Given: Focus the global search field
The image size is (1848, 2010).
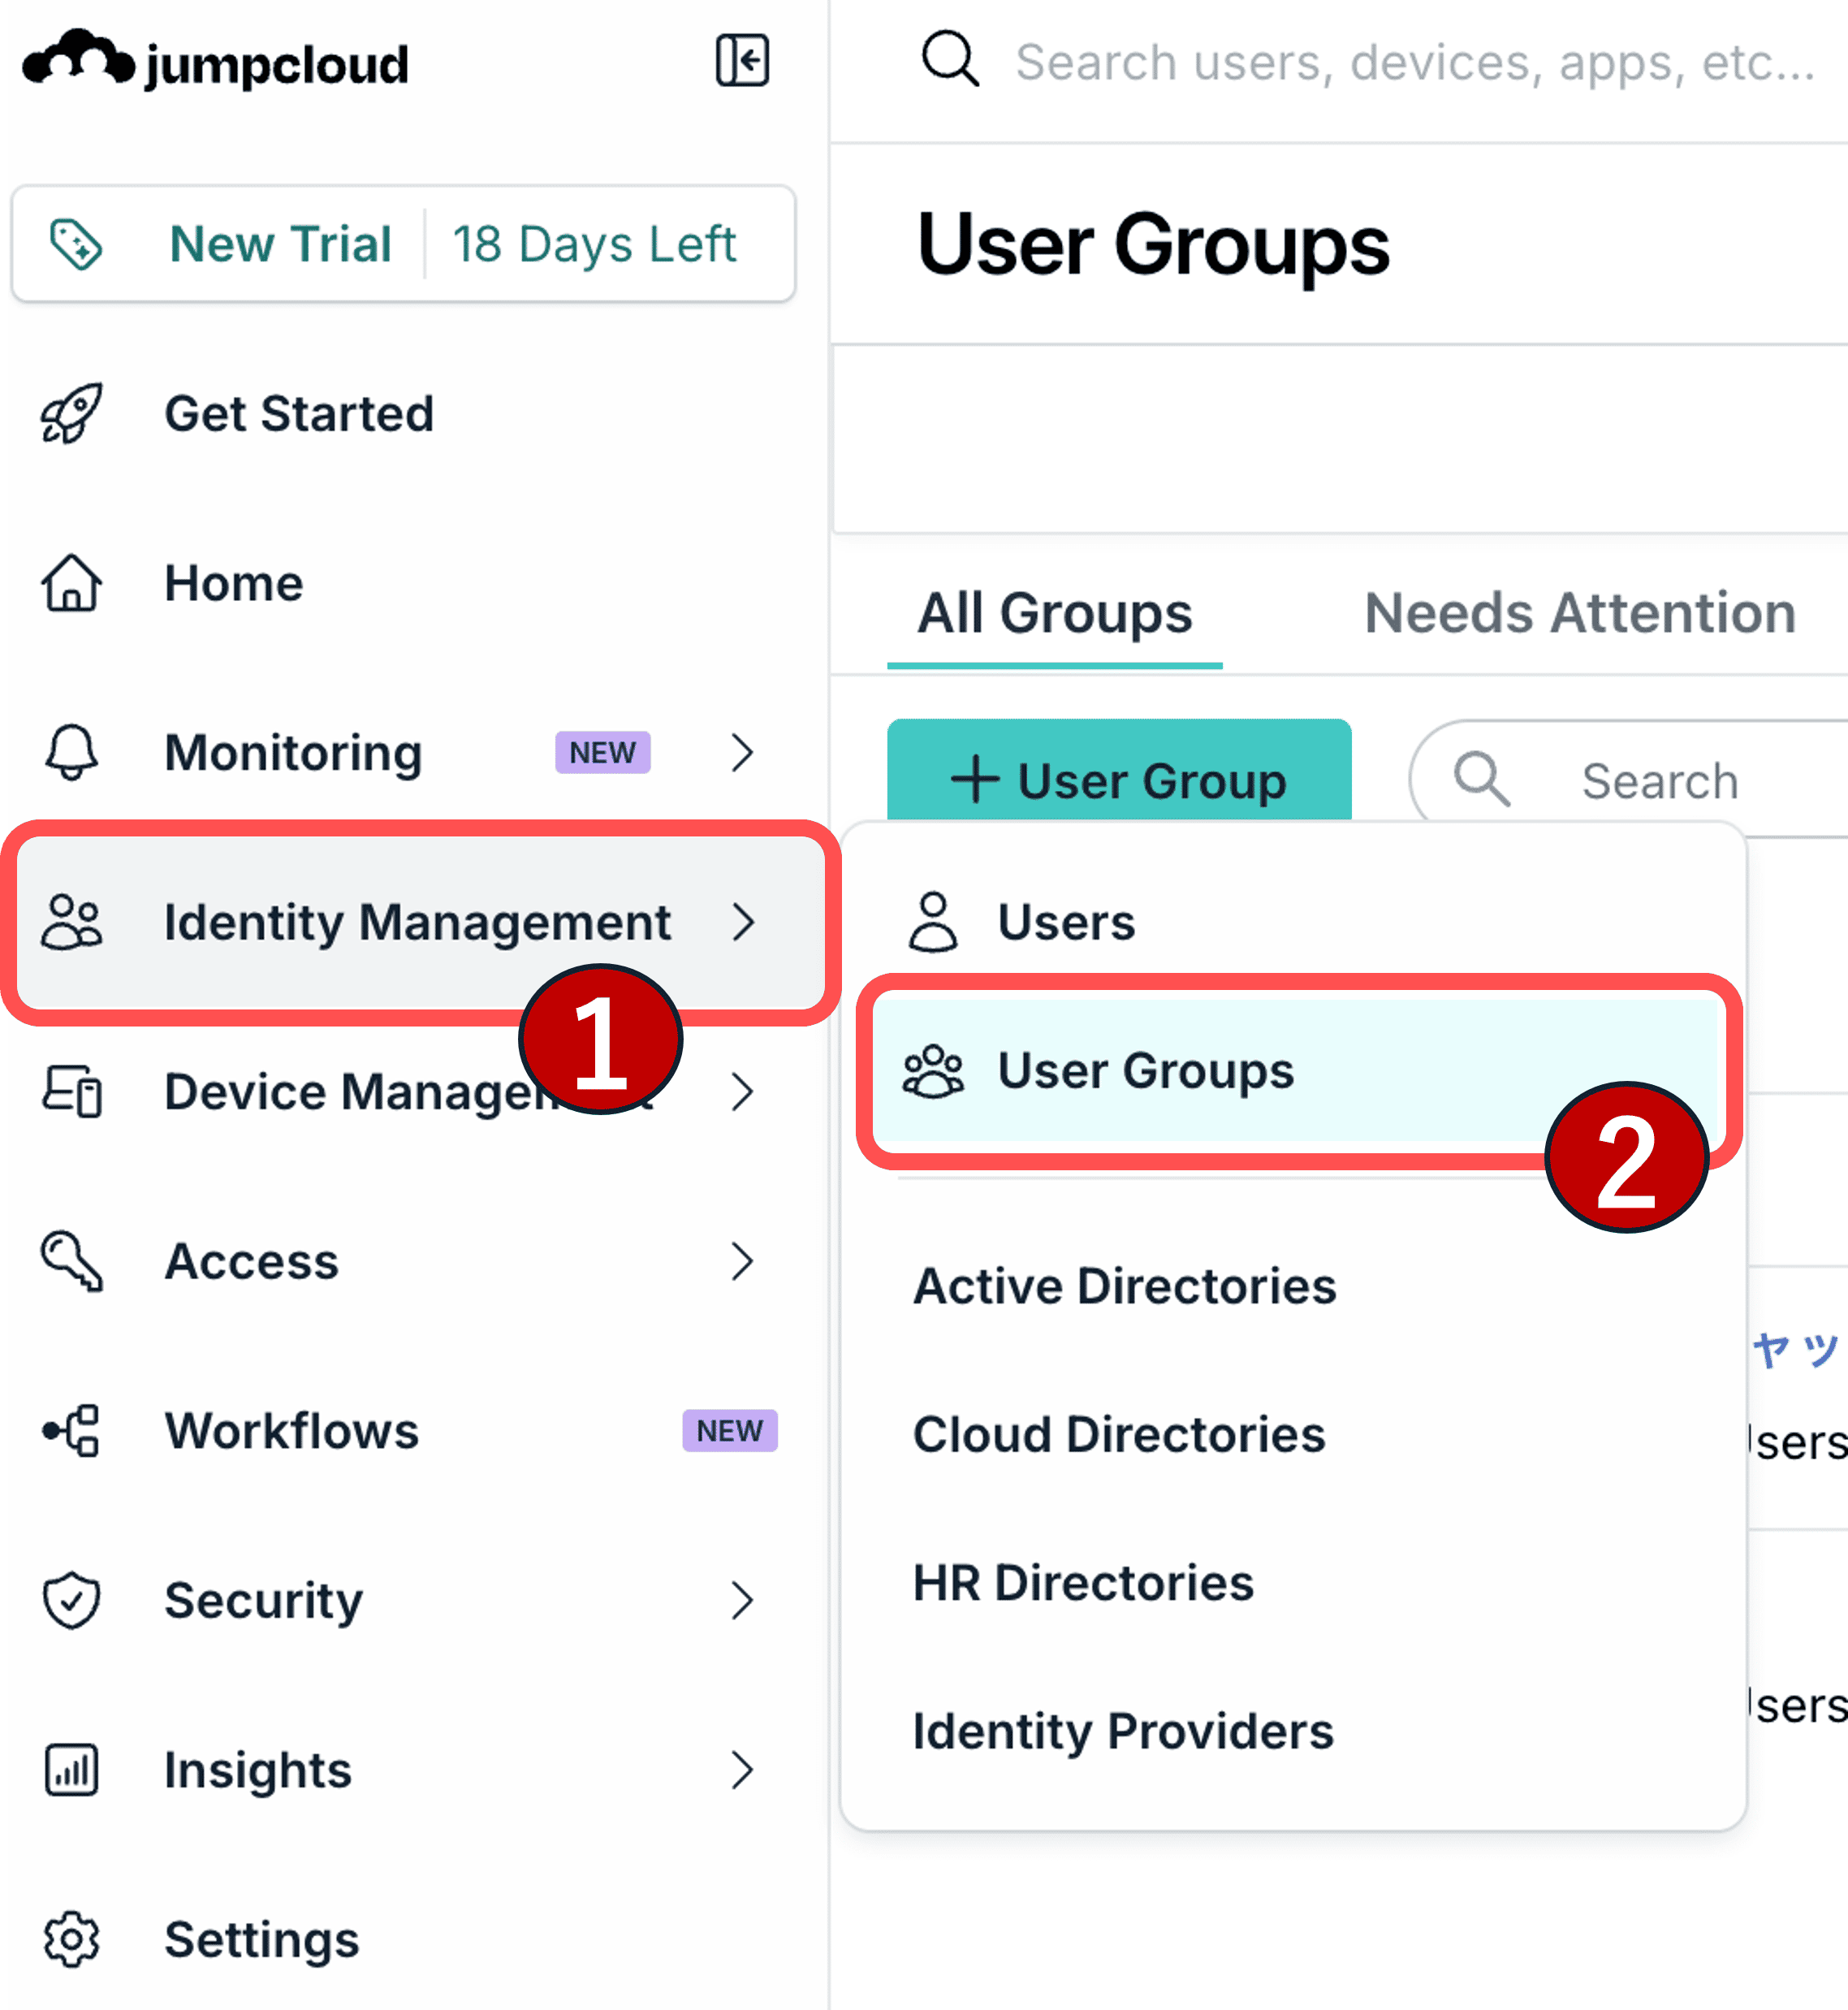Looking at the screenshot, I should (1415, 62).
